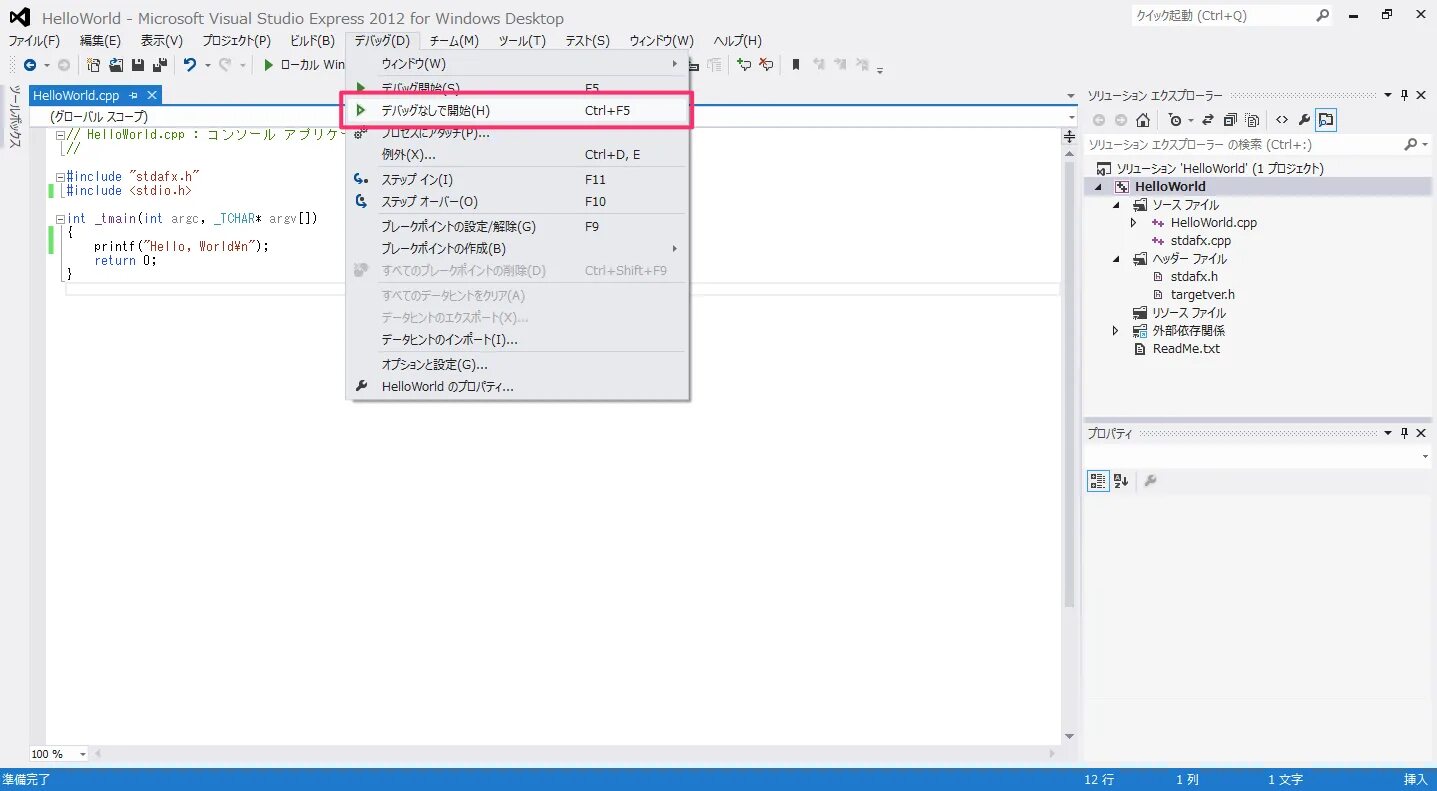Click the Pending Changes Filter clock icon

click(1175, 120)
